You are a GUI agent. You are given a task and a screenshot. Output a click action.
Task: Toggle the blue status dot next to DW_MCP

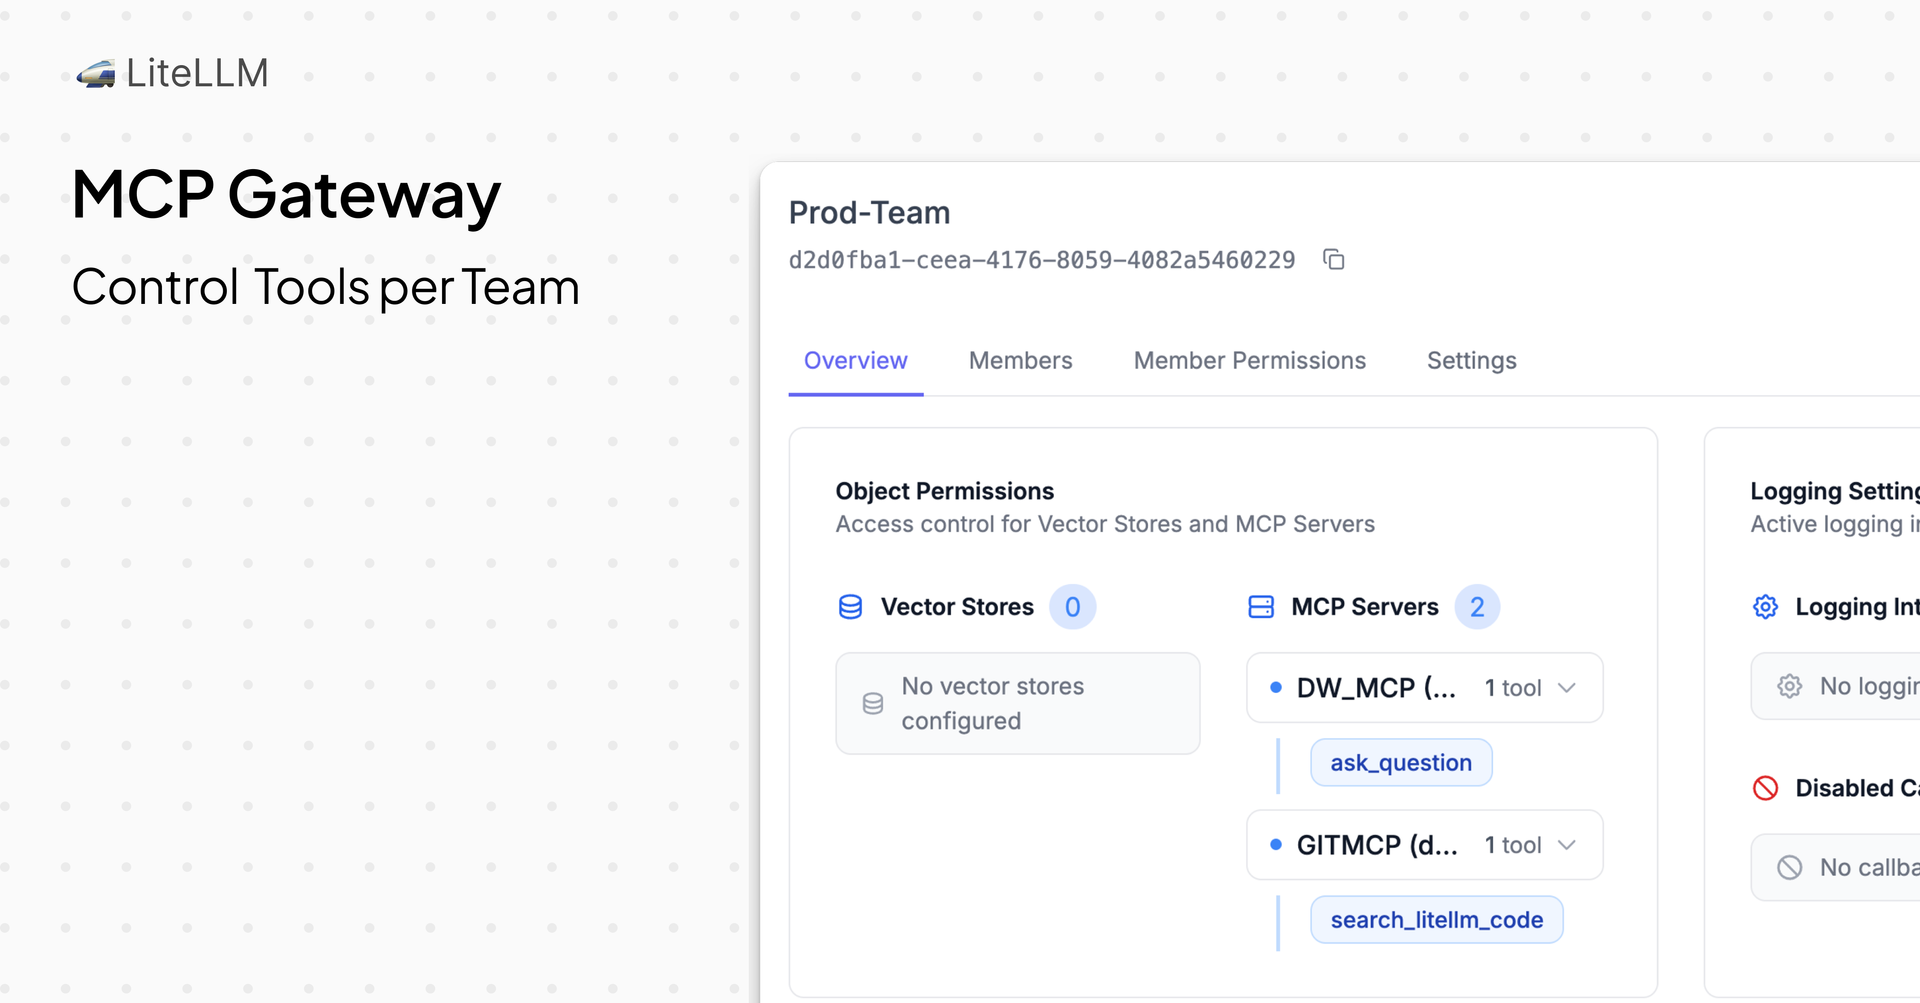point(1275,687)
